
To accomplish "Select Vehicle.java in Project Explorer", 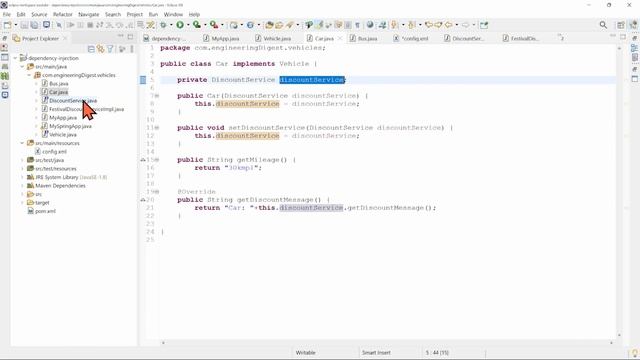I will (x=62, y=135).
